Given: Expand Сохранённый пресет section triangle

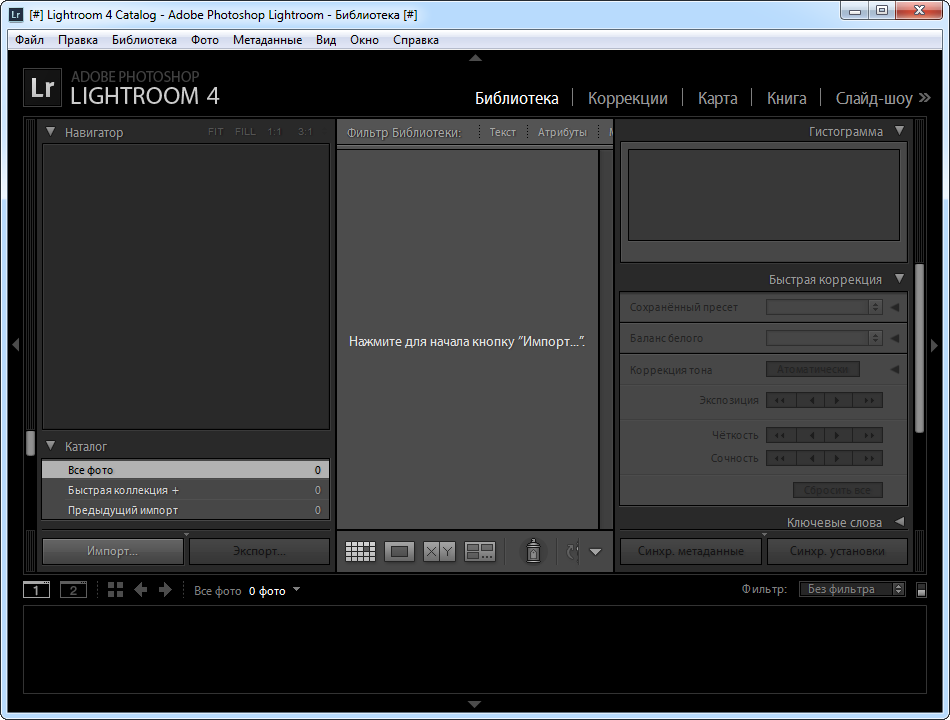Looking at the screenshot, I should pos(895,307).
